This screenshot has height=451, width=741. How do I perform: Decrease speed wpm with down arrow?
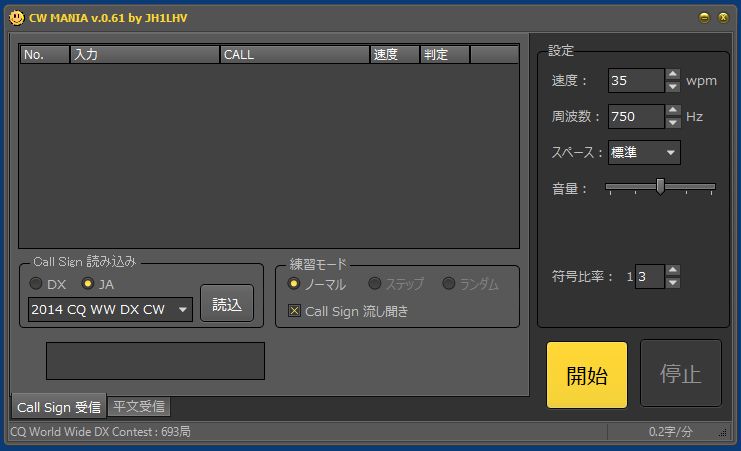click(x=672, y=87)
